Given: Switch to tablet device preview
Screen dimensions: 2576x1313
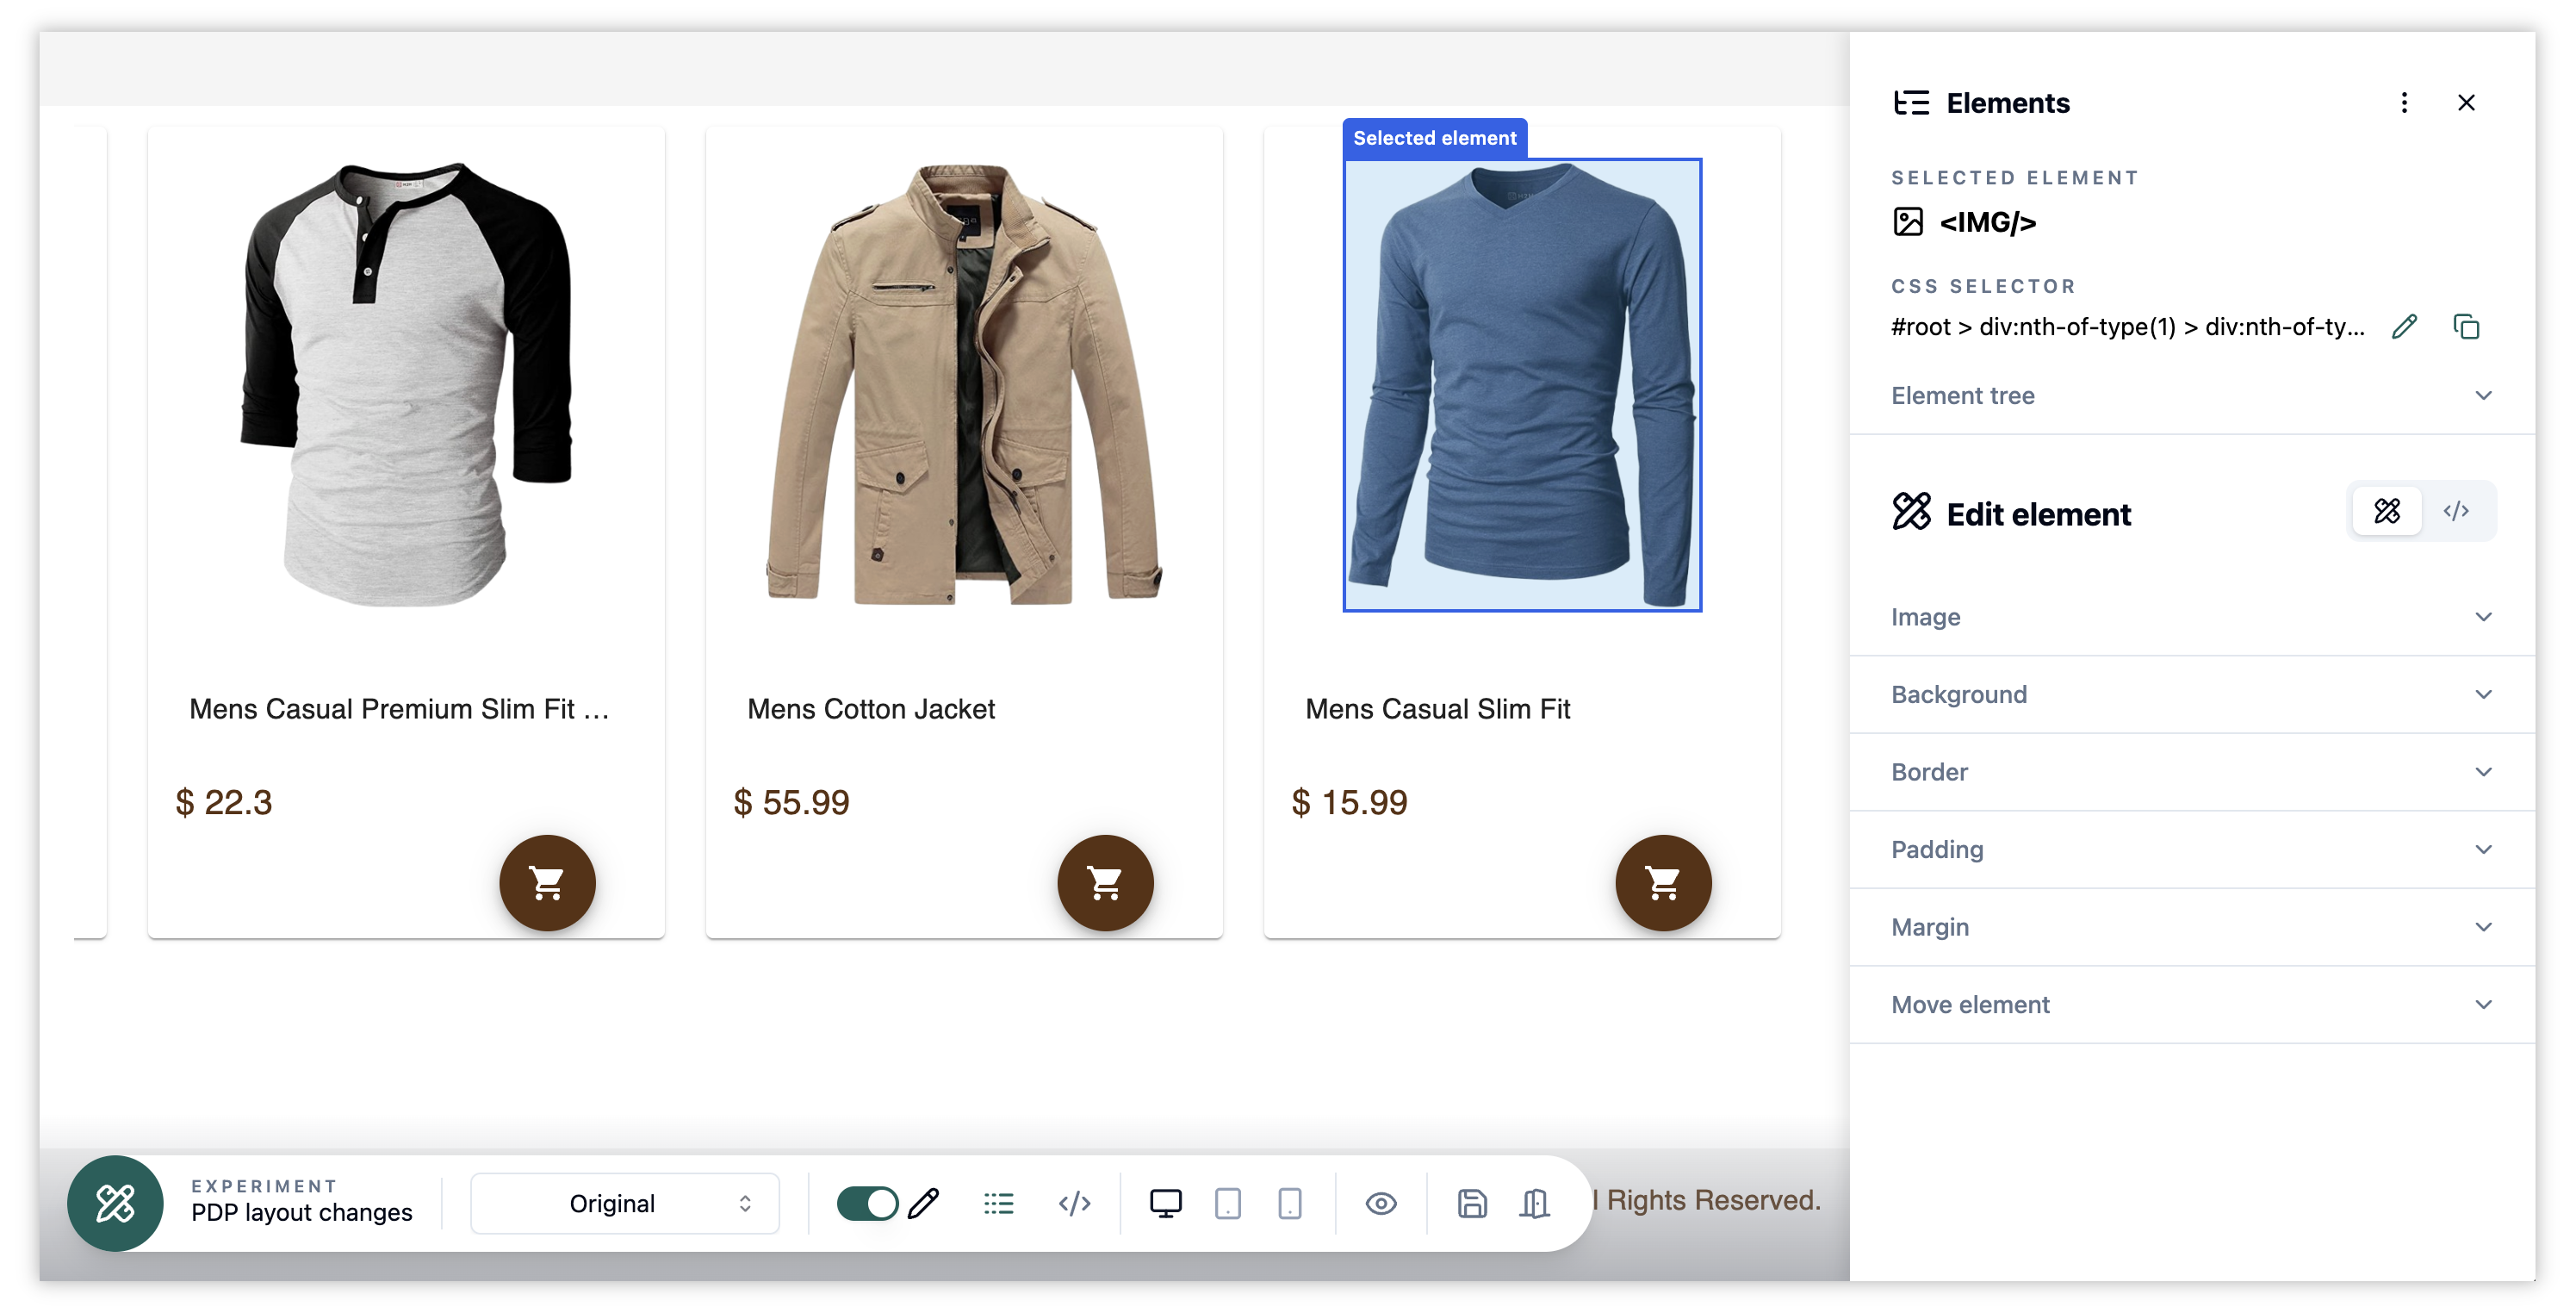Looking at the screenshot, I should (x=1227, y=1203).
